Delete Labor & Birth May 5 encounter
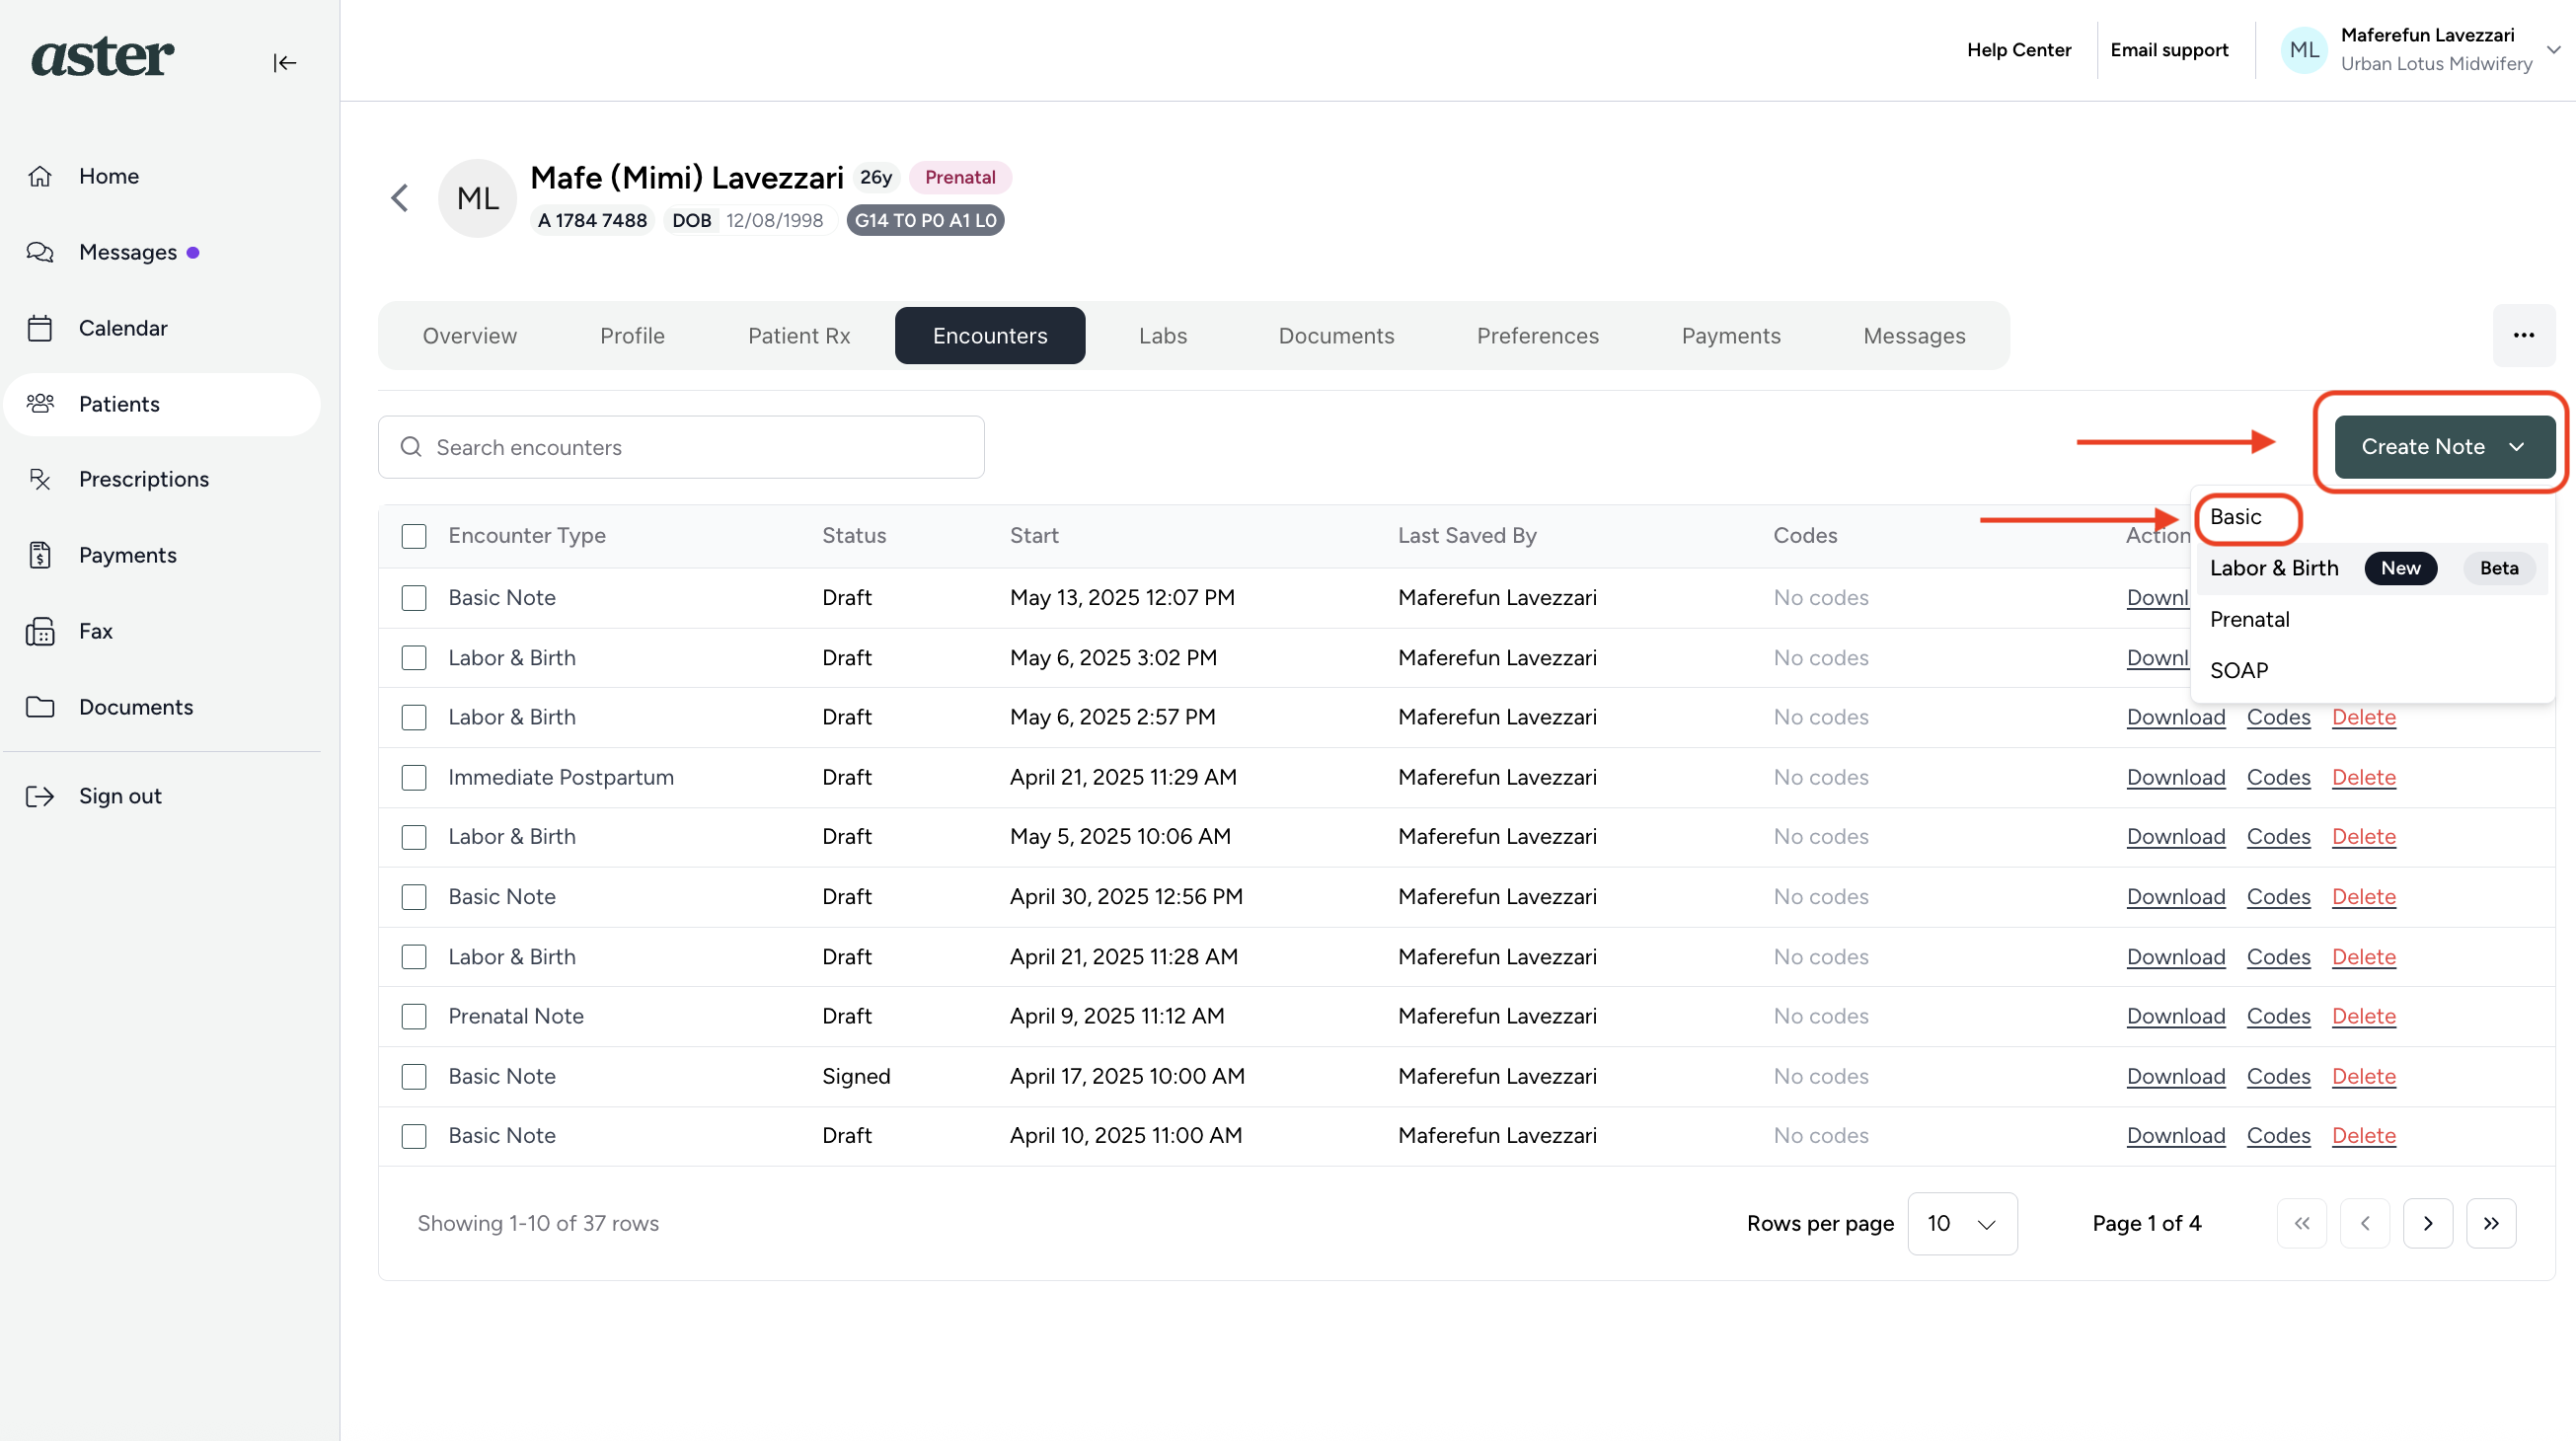2576x1441 pixels. coord(2364,837)
